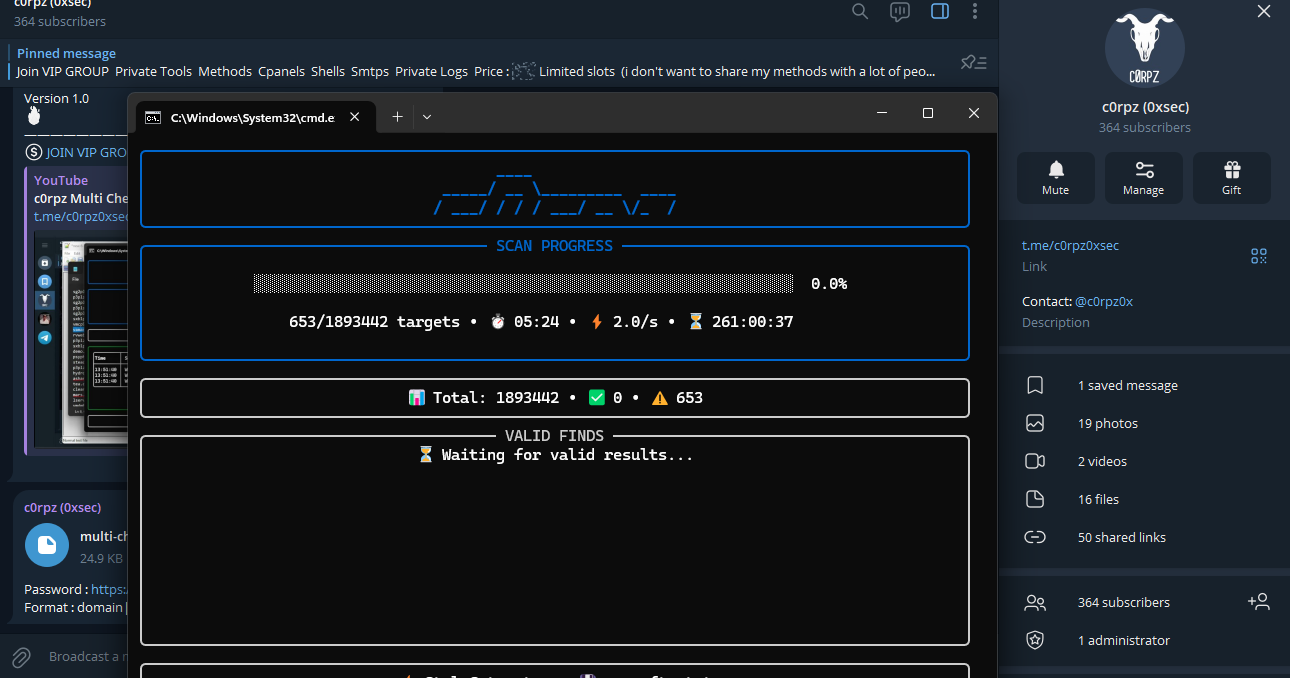The height and width of the screenshot is (678, 1290).
Task: Click the Gift button
Action: point(1231,178)
